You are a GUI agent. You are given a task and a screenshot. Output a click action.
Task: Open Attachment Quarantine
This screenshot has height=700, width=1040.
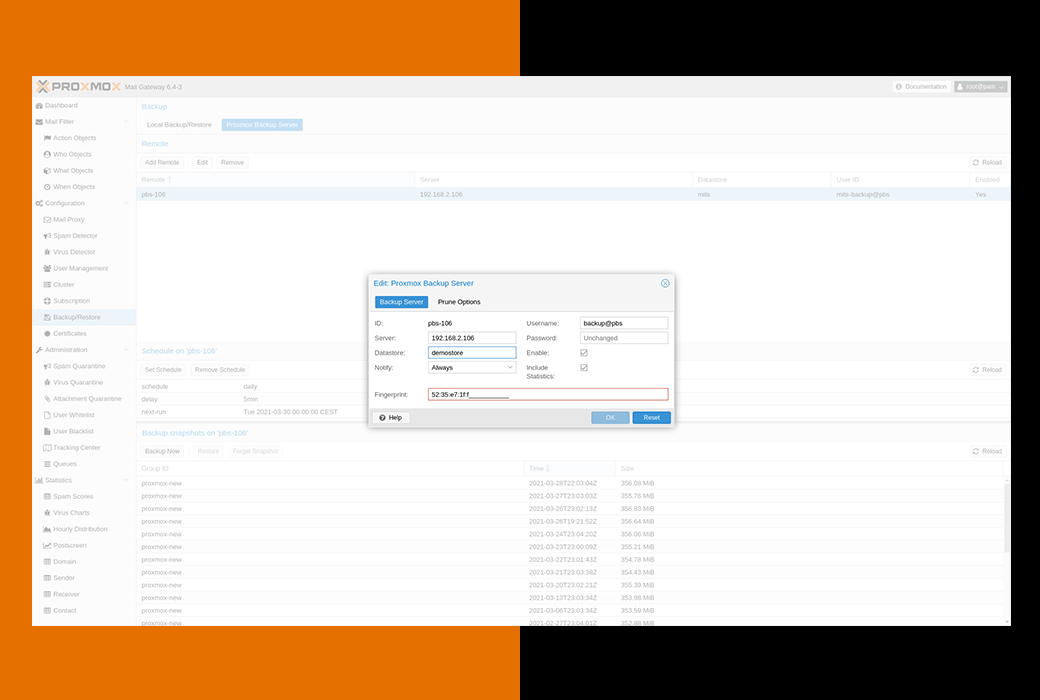pos(87,399)
